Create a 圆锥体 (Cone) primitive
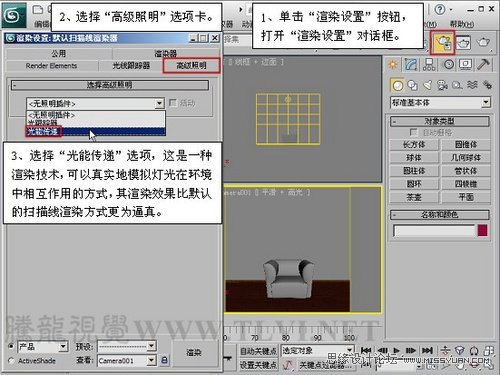 tap(466, 145)
